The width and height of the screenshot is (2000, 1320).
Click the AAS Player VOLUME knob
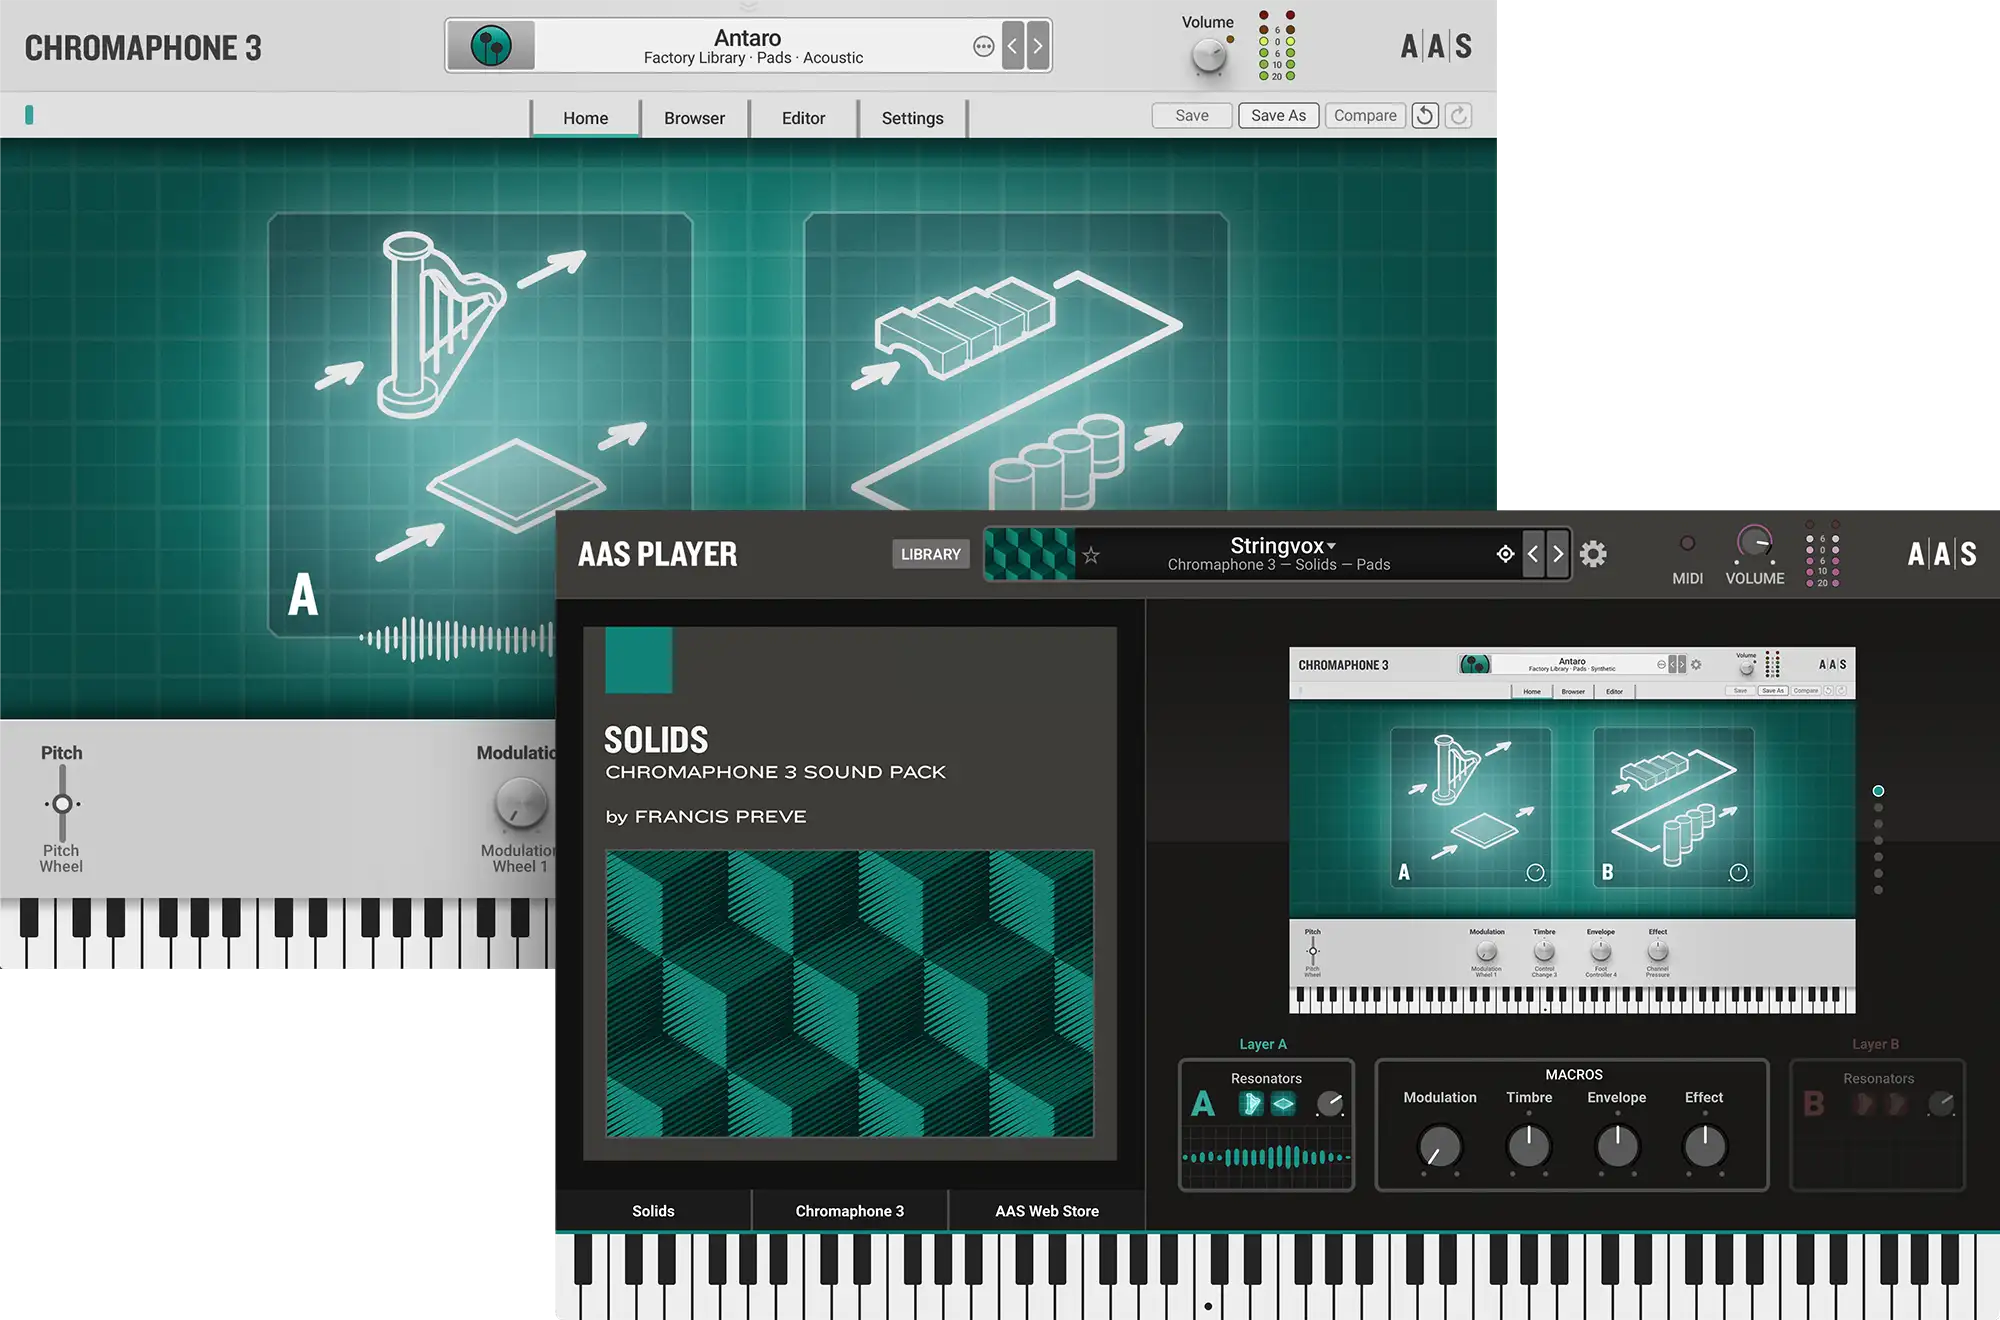[1754, 542]
